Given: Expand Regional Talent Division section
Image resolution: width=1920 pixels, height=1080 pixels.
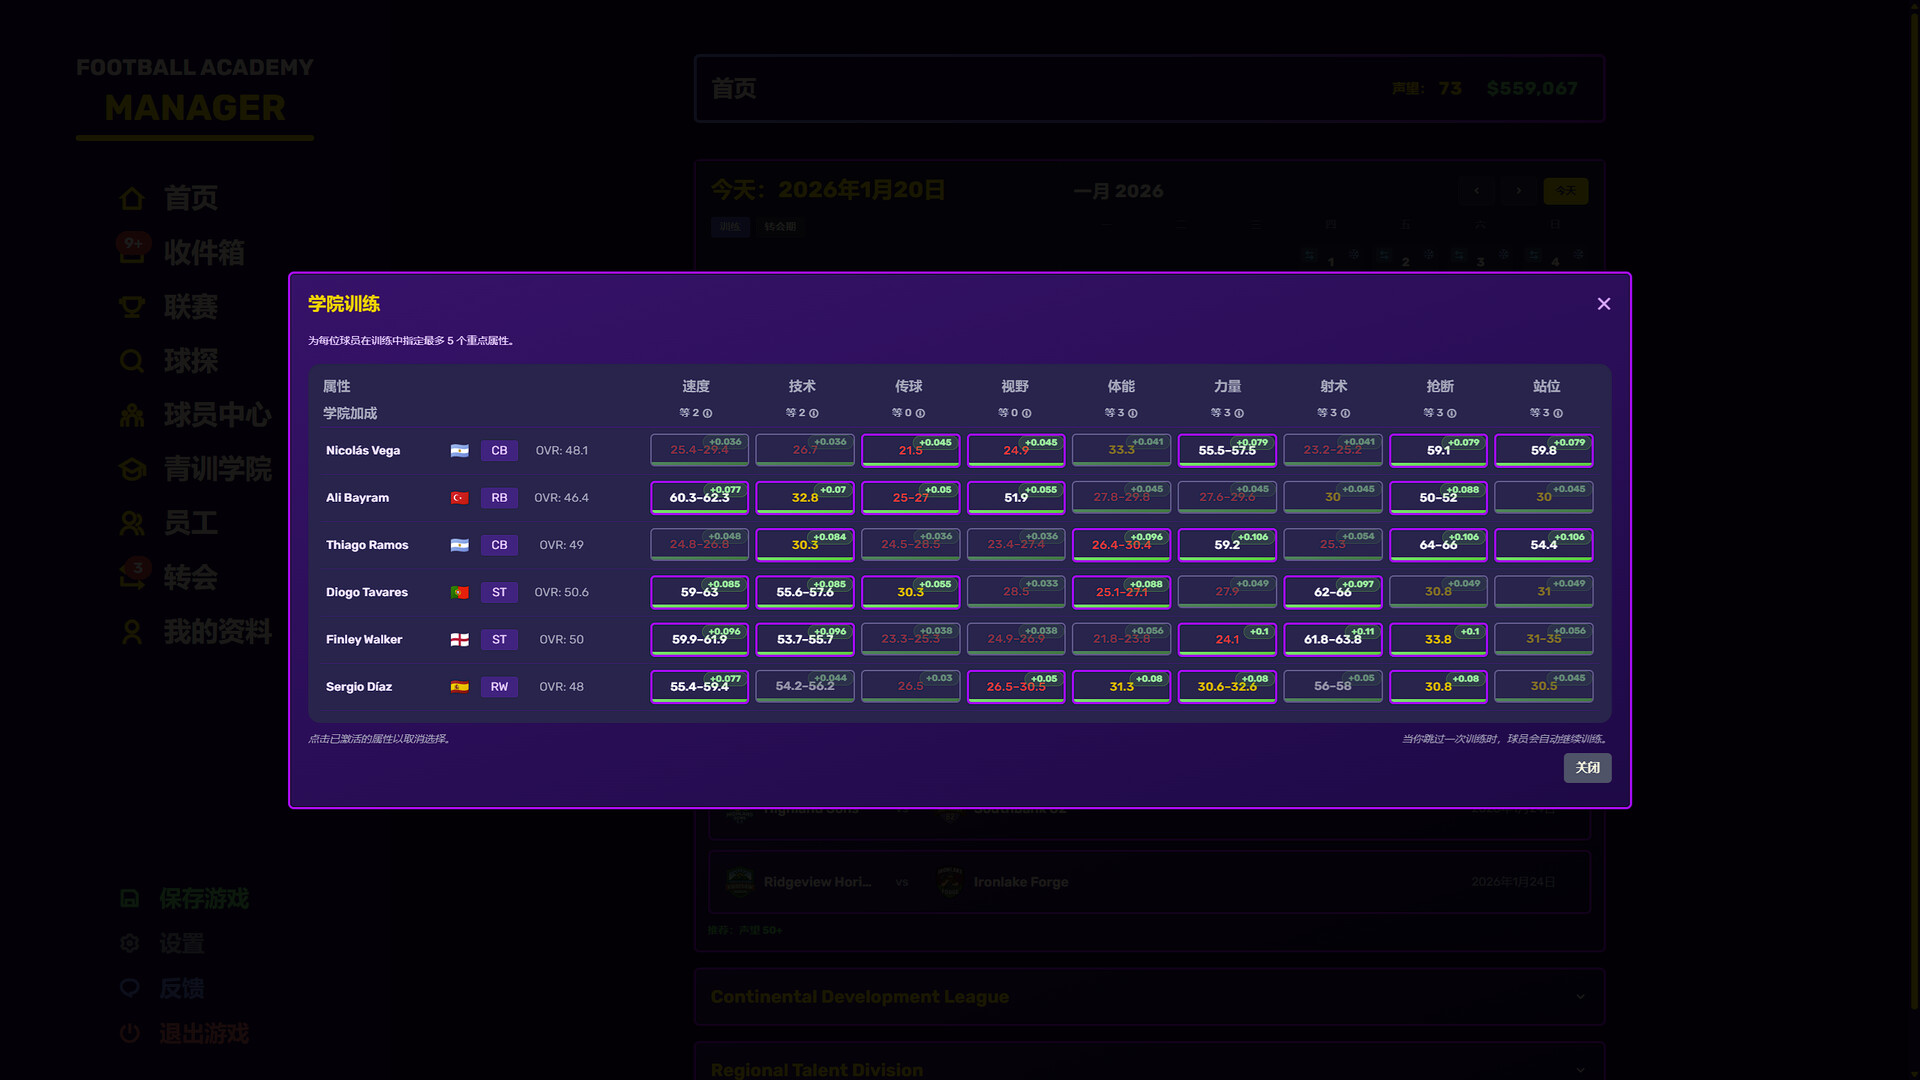Looking at the screenshot, I should (1149, 1069).
